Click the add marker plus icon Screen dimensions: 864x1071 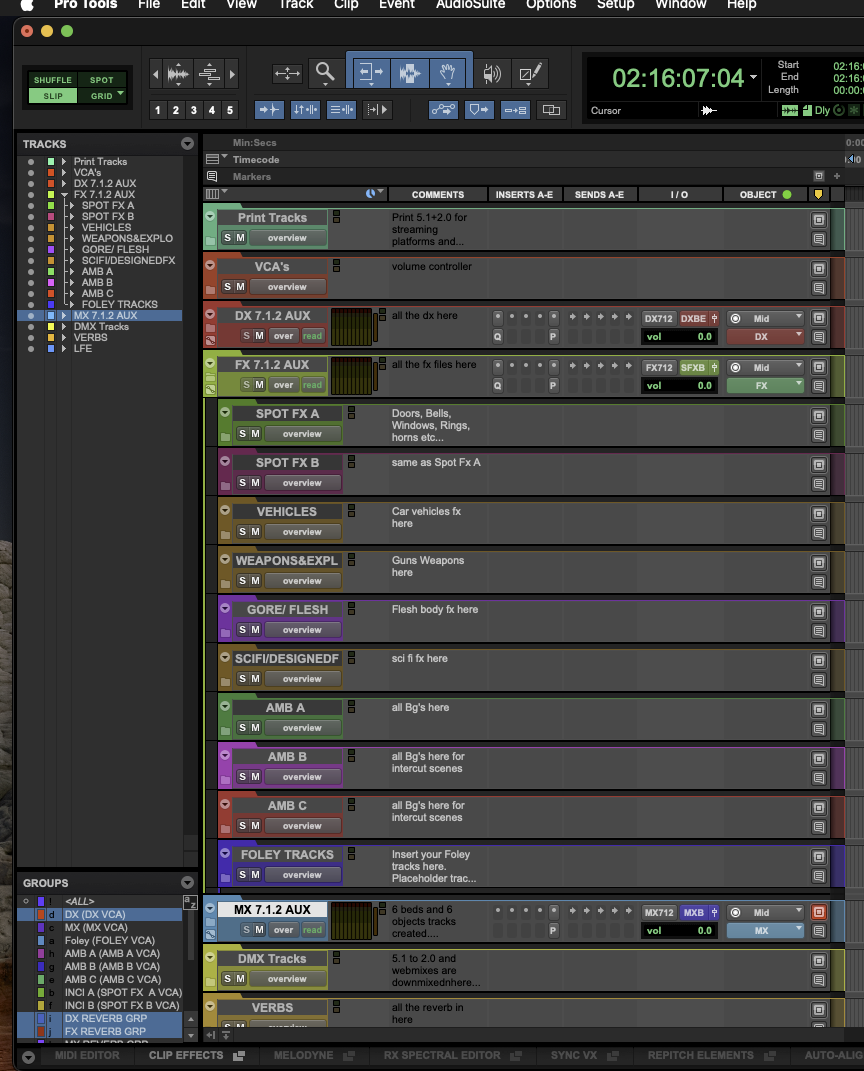tap(837, 176)
